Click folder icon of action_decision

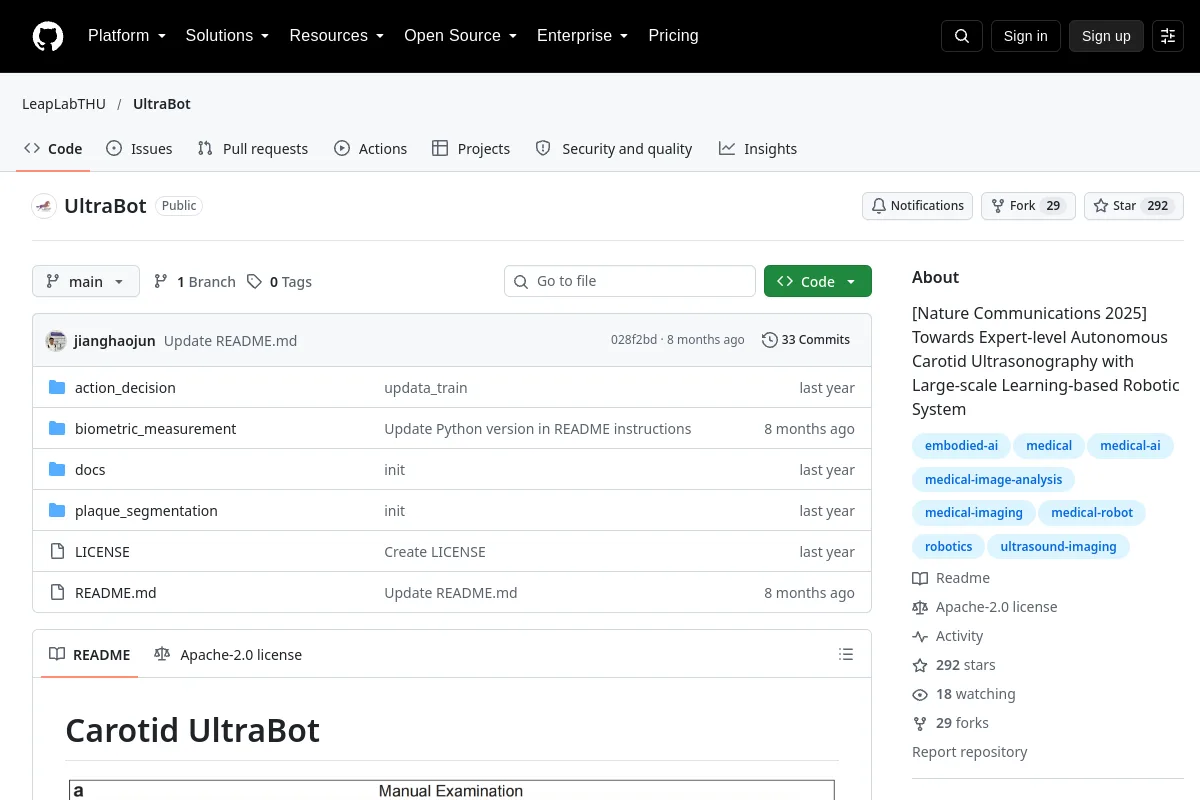[x=57, y=388]
